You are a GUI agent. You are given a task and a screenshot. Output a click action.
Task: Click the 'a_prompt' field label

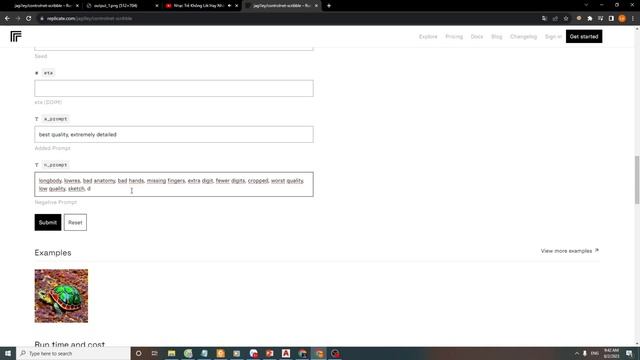click(56, 119)
